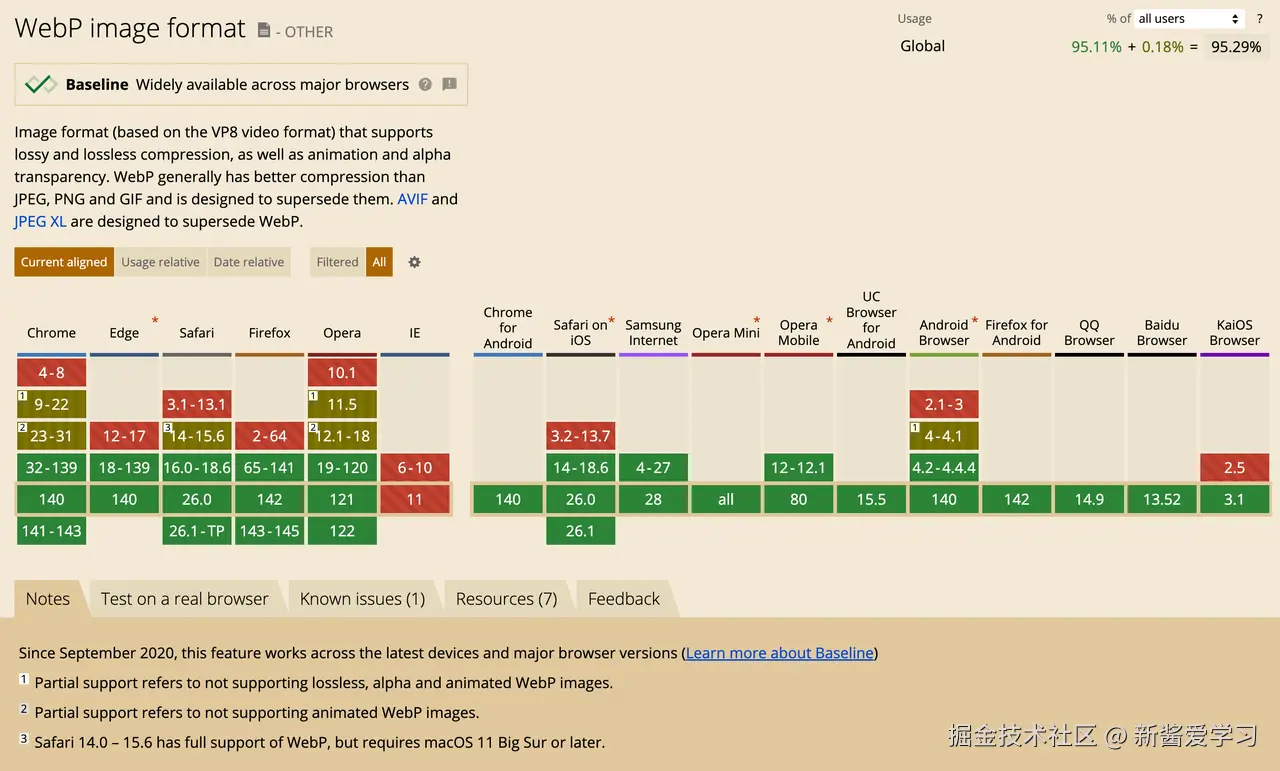The image size is (1280, 771).
Task: Open the Known issues (1) tab
Action: click(x=363, y=599)
